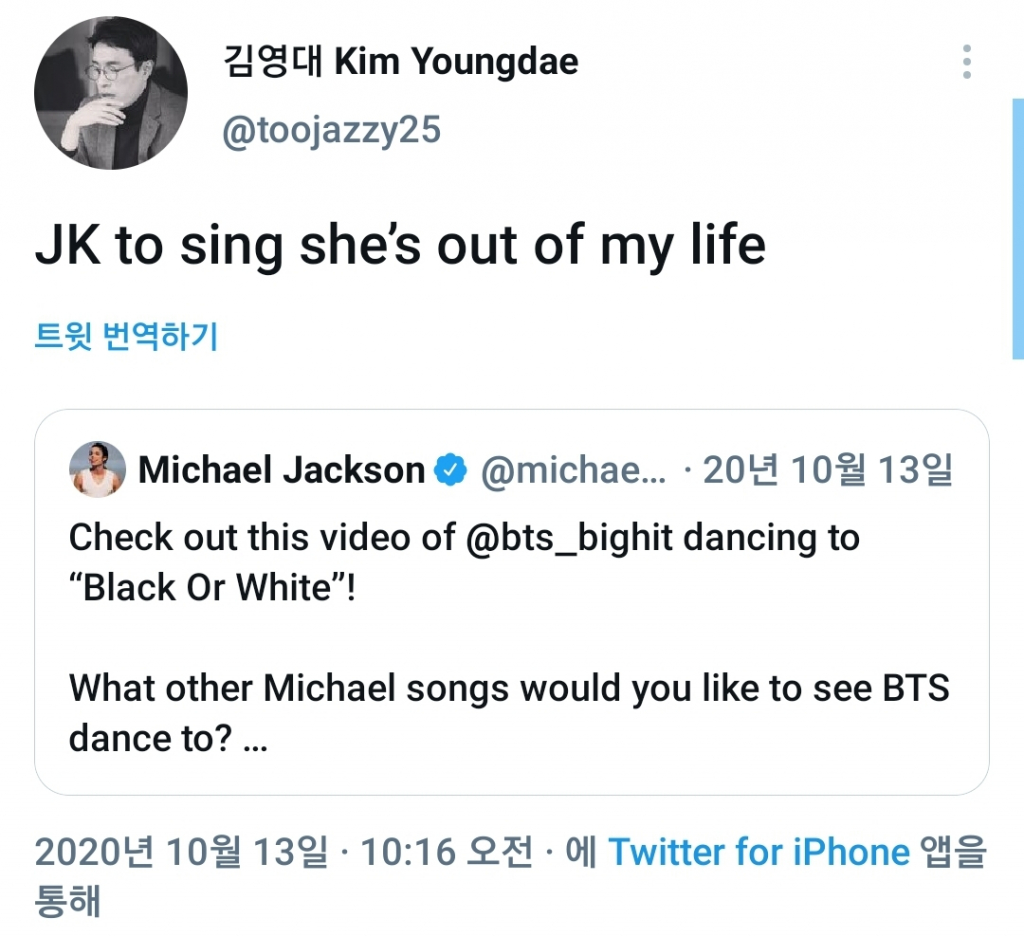Viewport: 1024px width, 936px height.
Task: Expand the truncated quoted tweet via the ellipsis
Action: [x=255, y=741]
